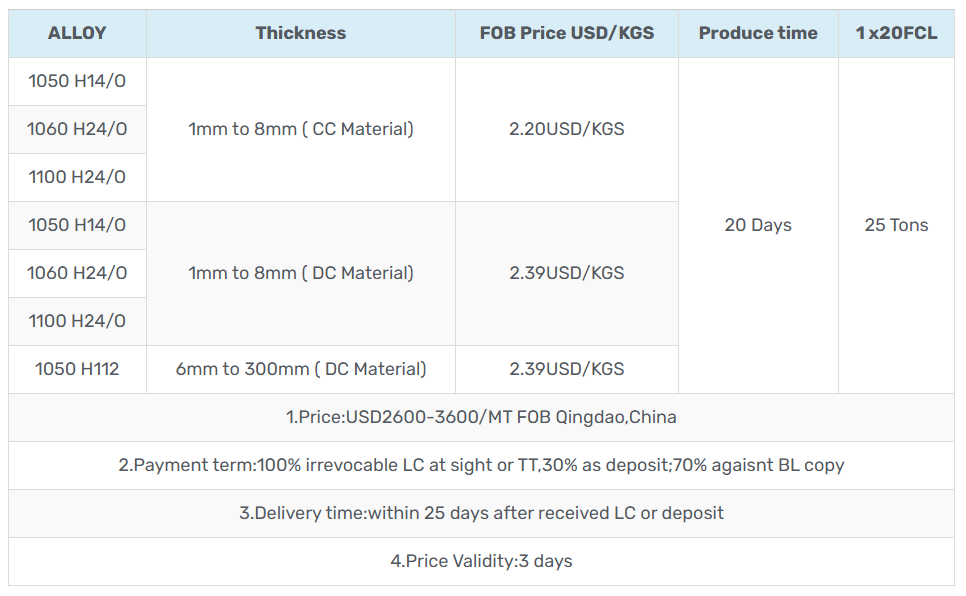Select the 1mm to 8mm DC Material cell

click(x=300, y=273)
